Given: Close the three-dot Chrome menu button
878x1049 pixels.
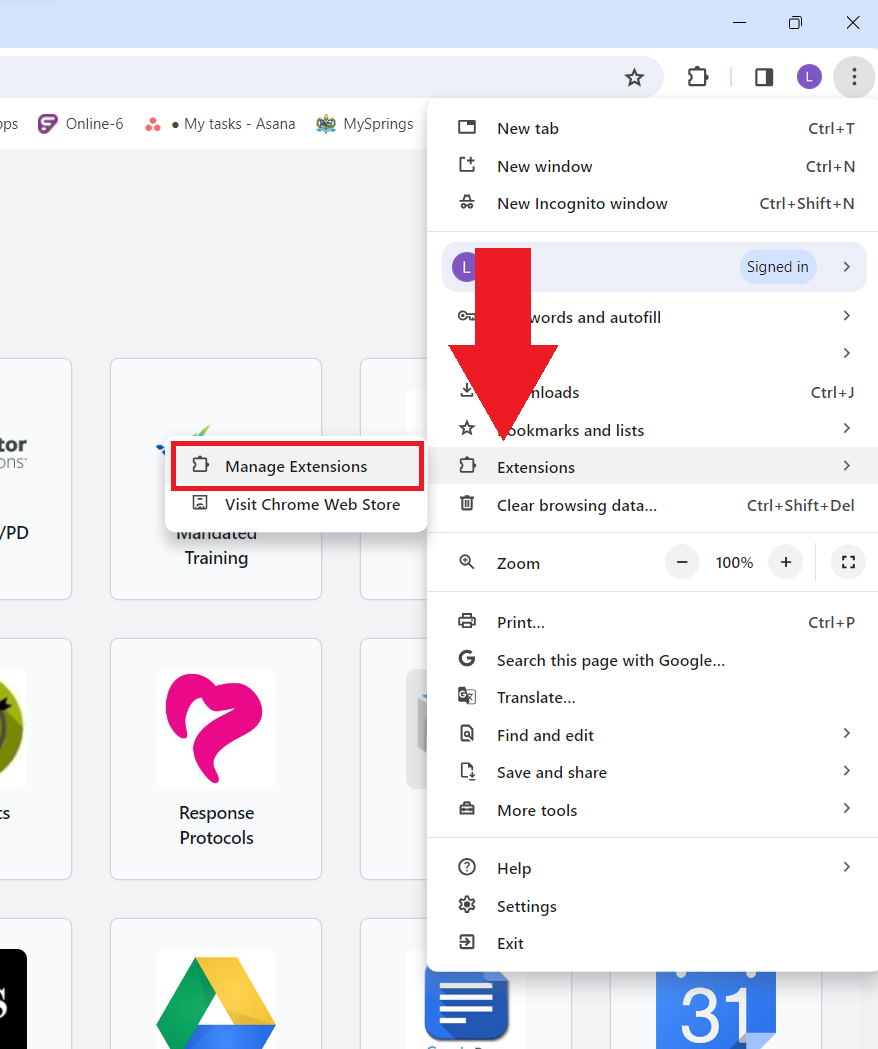Looking at the screenshot, I should click(x=853, y=77).
